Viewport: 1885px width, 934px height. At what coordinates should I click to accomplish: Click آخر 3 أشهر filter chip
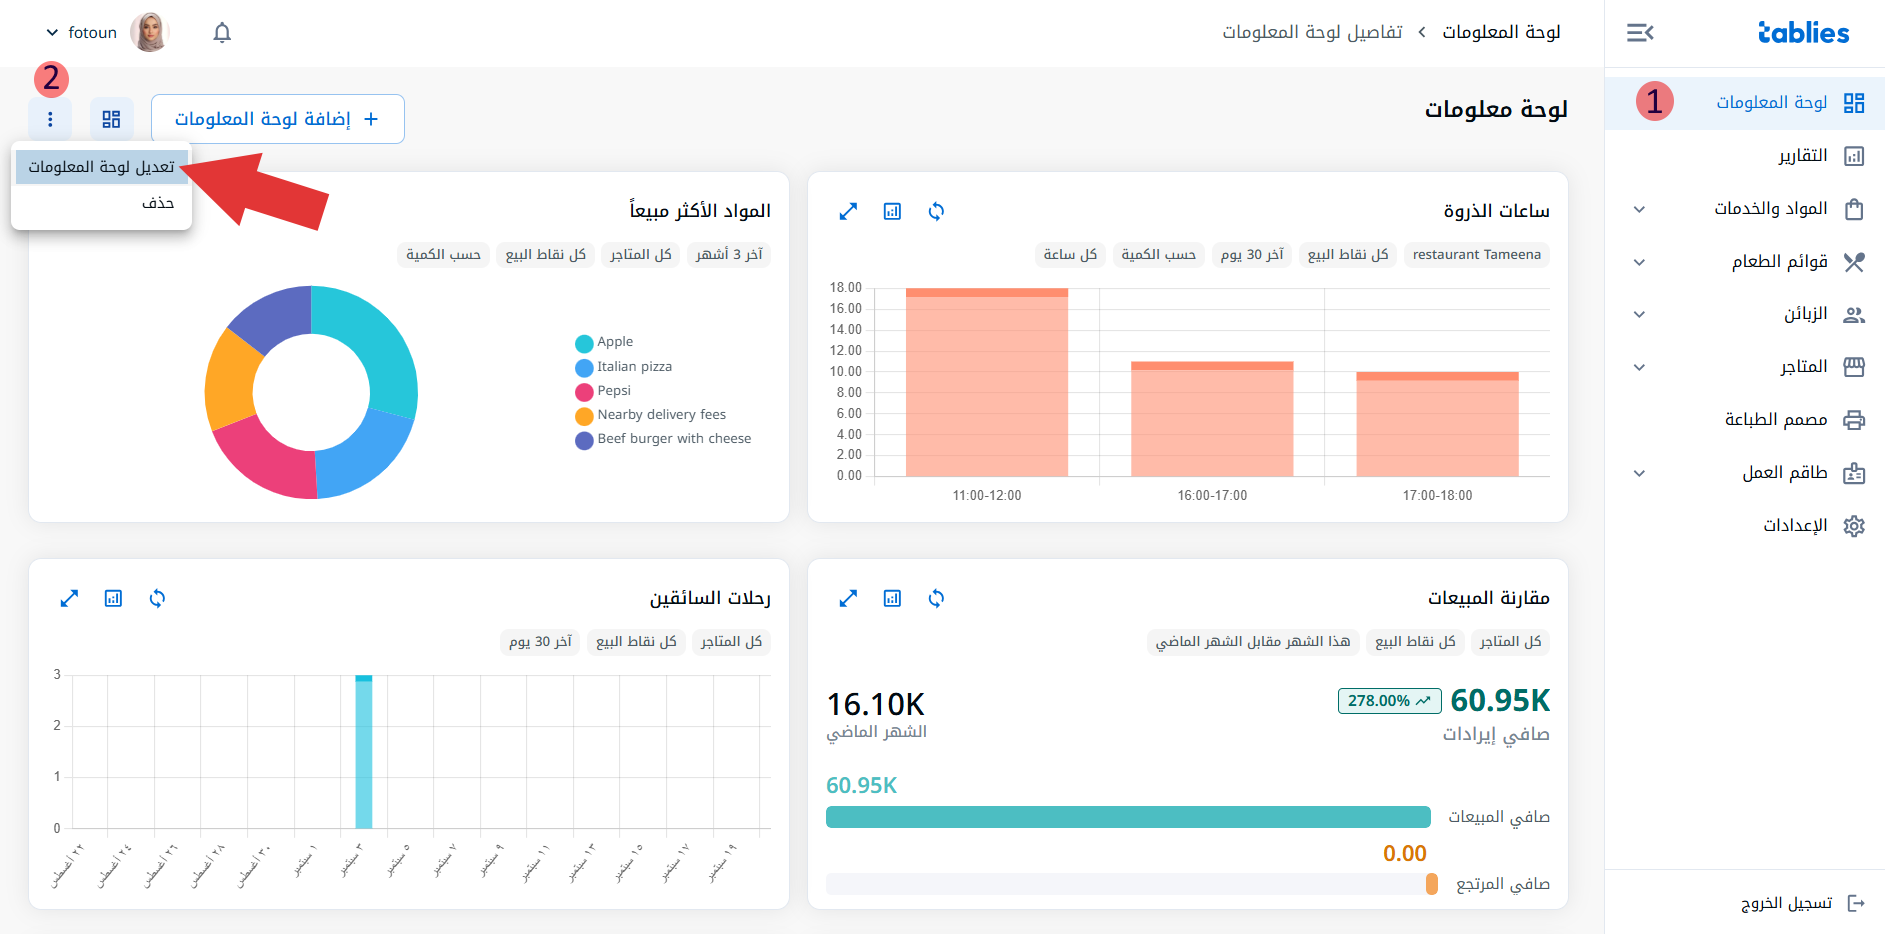(x=729, y=255)
